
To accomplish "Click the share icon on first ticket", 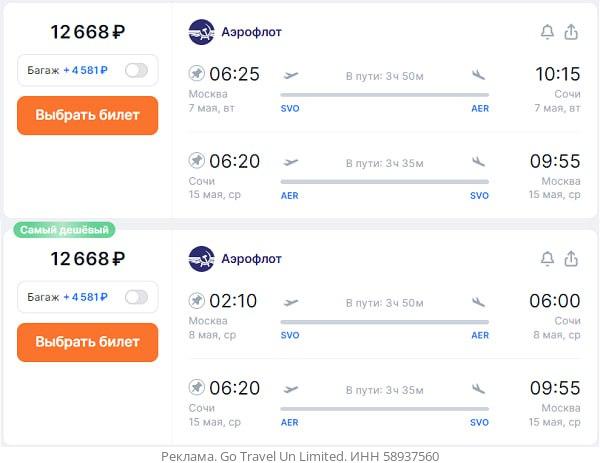I will click(571, 32).
